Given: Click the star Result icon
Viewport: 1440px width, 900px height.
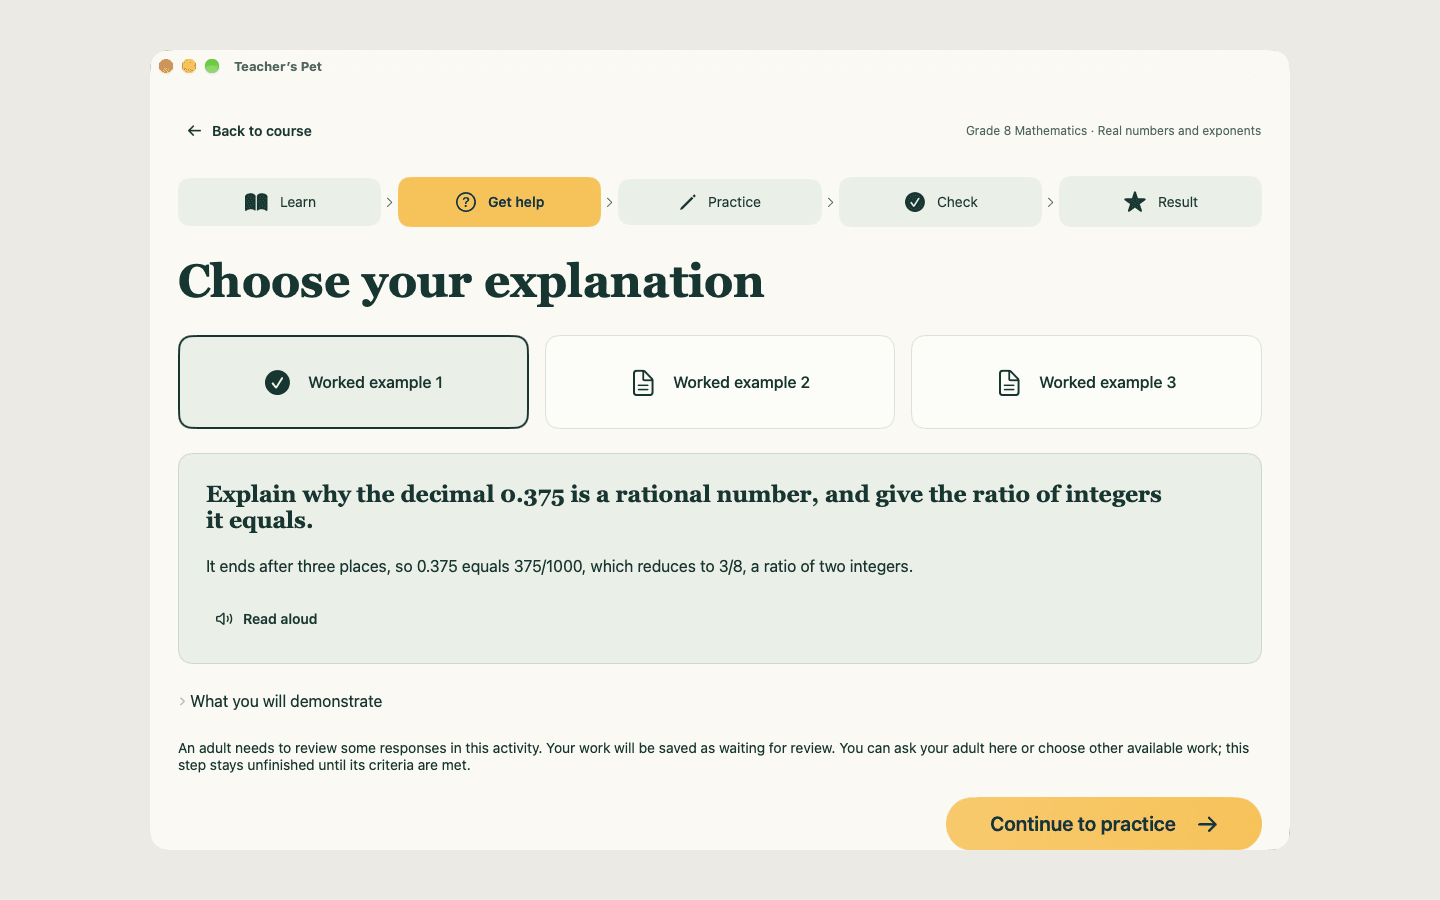Looking at the screenshot, I should click(1135, 202).
